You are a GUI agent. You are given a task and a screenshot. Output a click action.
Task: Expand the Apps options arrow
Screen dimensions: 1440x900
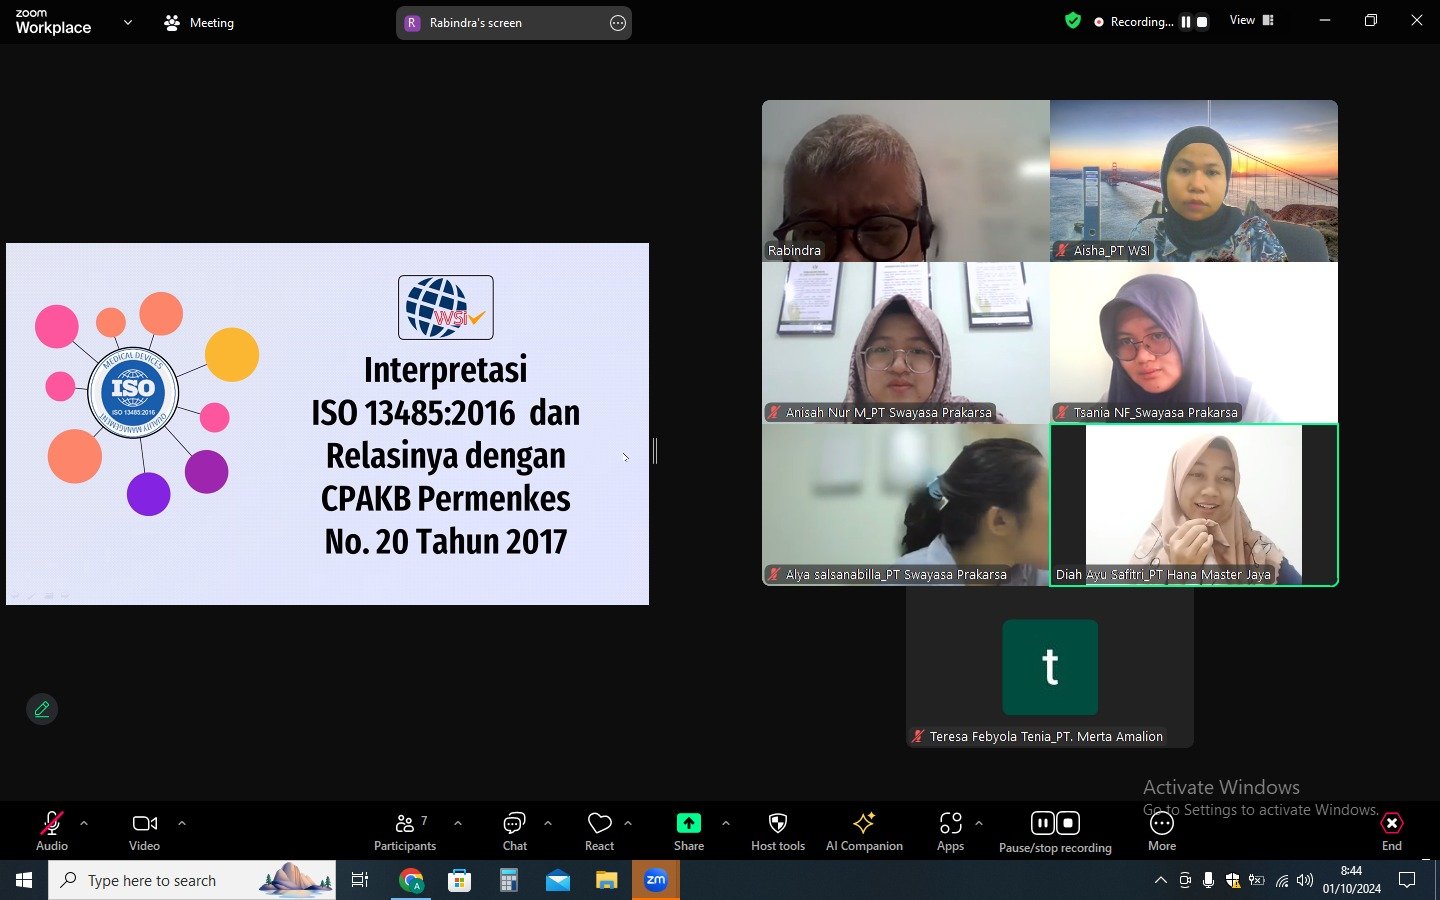click(x=979, y=823)
